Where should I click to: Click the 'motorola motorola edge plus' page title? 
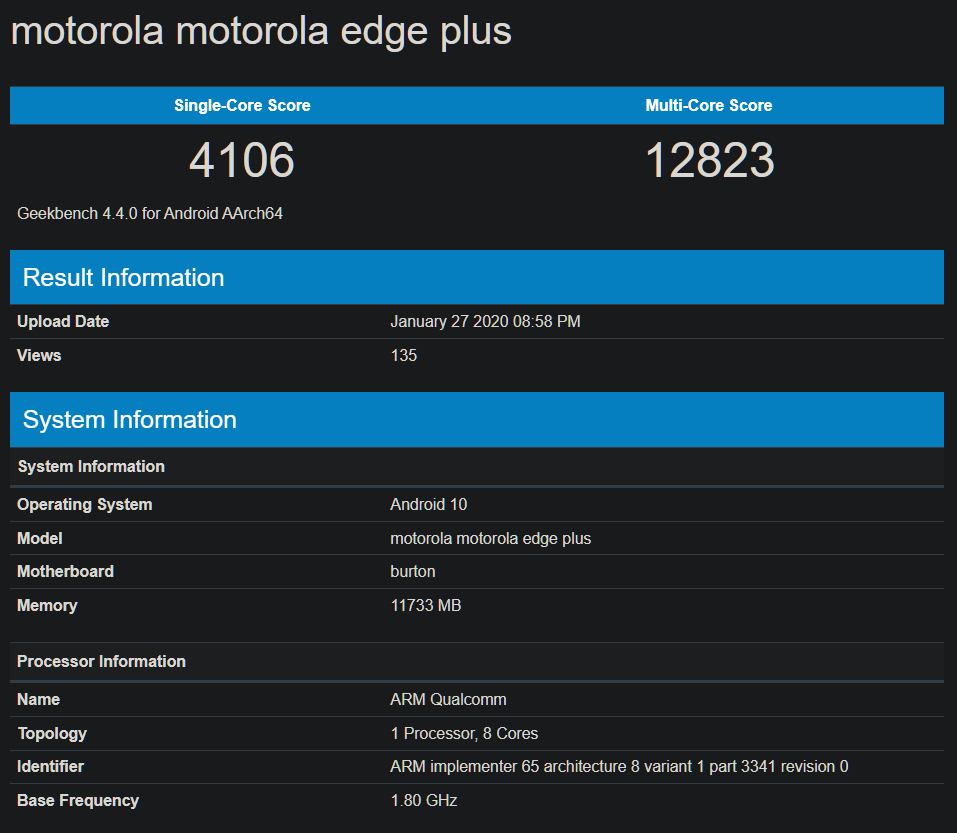(x=261, y=32)
